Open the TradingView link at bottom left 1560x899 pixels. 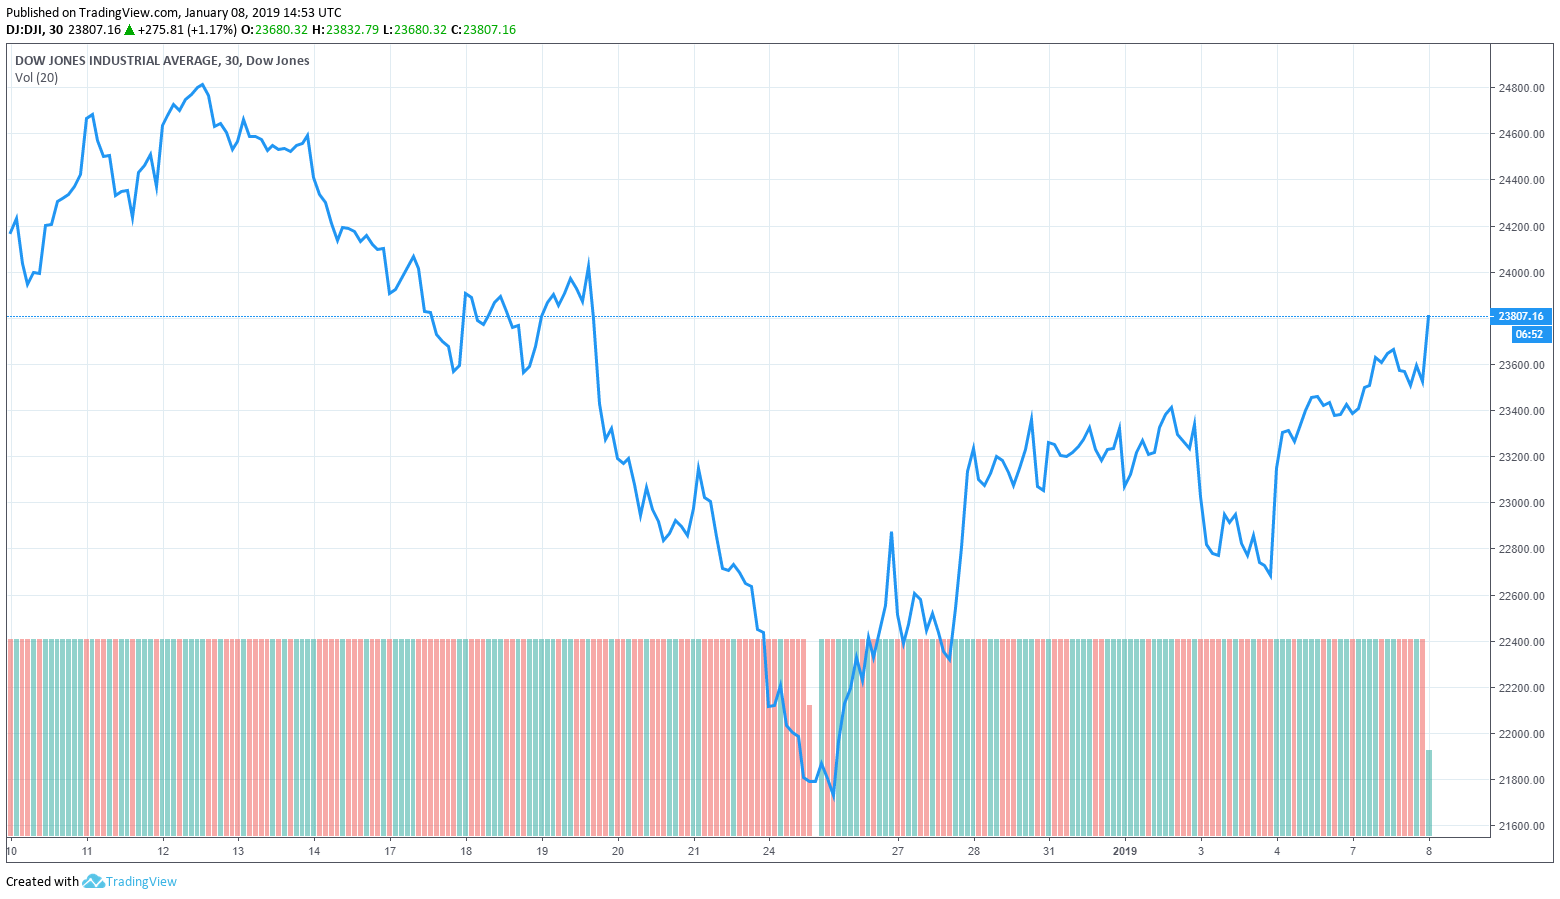[x=141, y=881]
